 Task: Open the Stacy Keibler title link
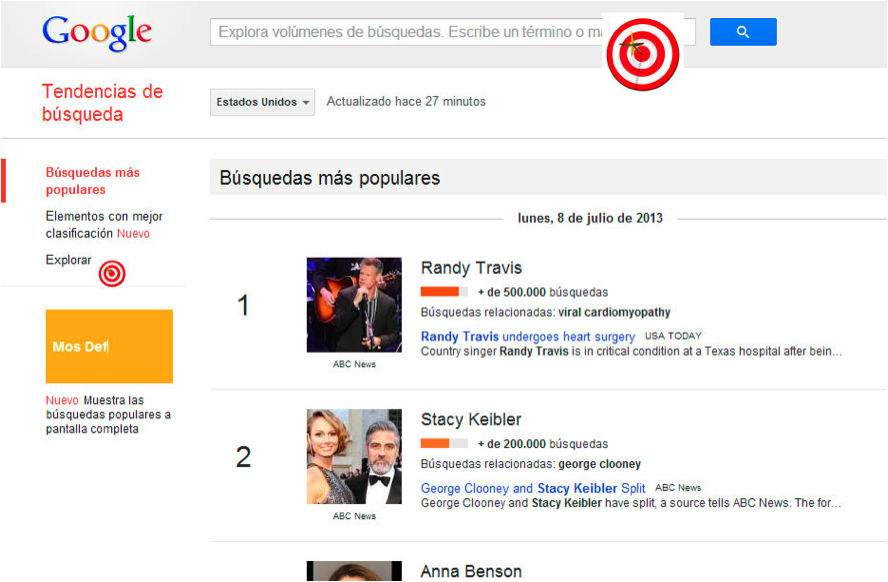(x=471, y=420)
